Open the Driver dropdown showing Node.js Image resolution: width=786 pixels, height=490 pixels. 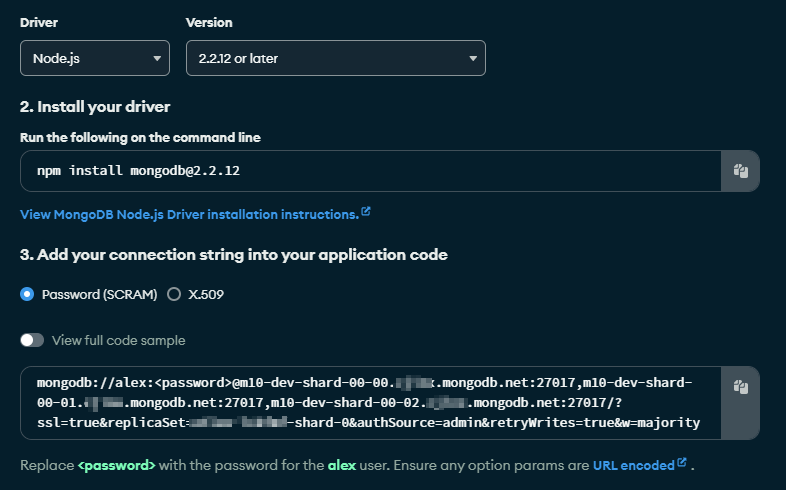pos(95,58)
